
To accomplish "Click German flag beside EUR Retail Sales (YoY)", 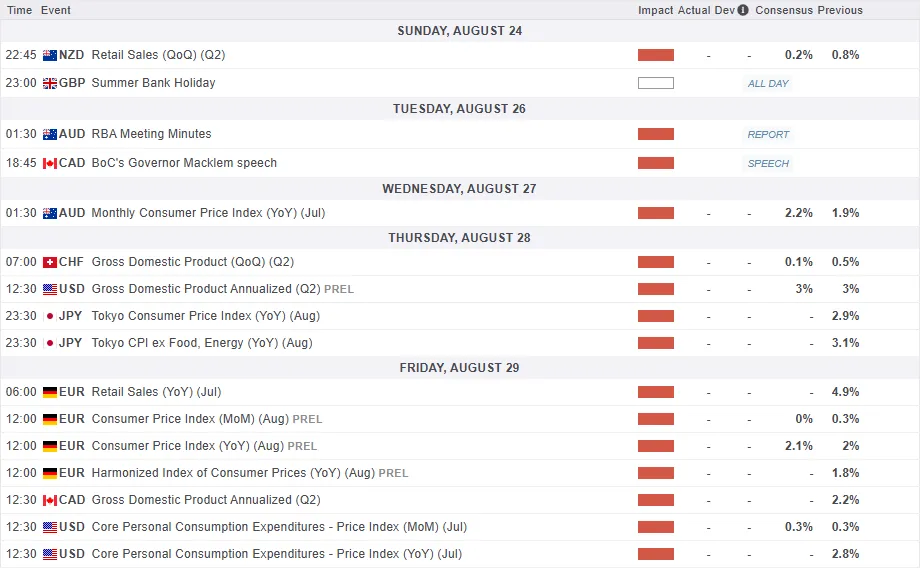I will [x=50, y=392].
